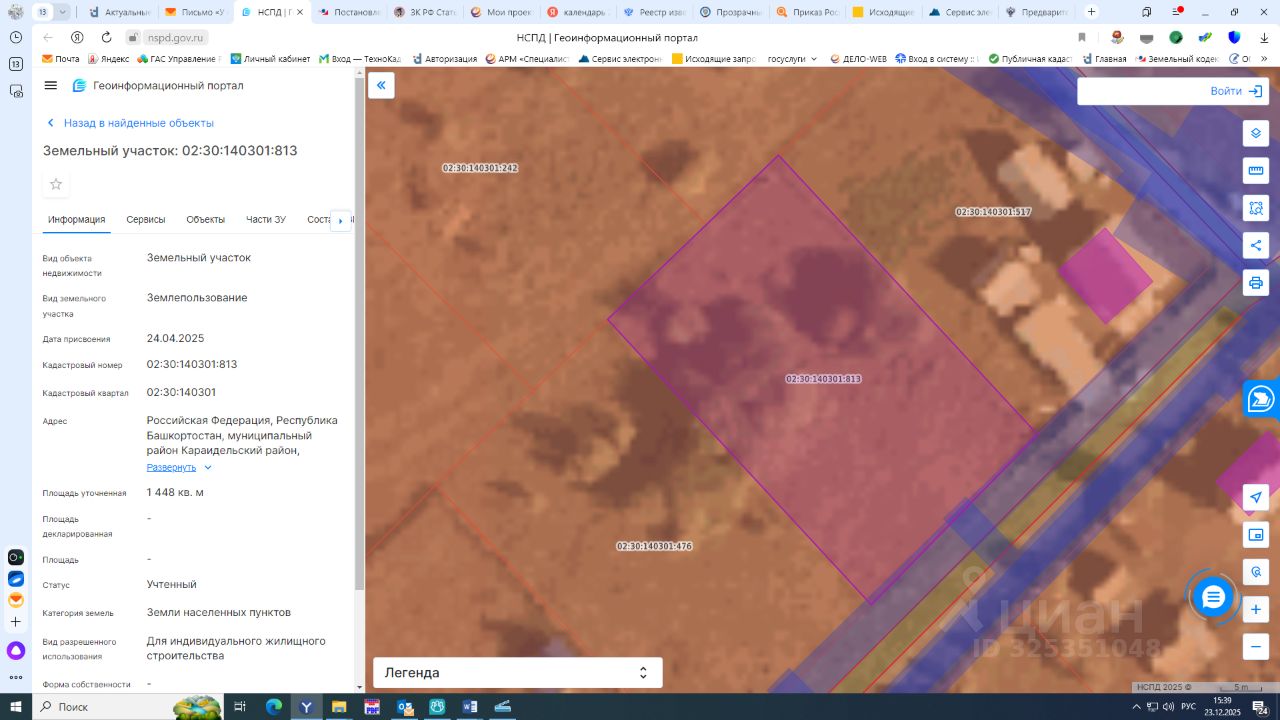Screen dimensions: 1280x720
Task: Open browser downloads
Action: (1264, 37)
